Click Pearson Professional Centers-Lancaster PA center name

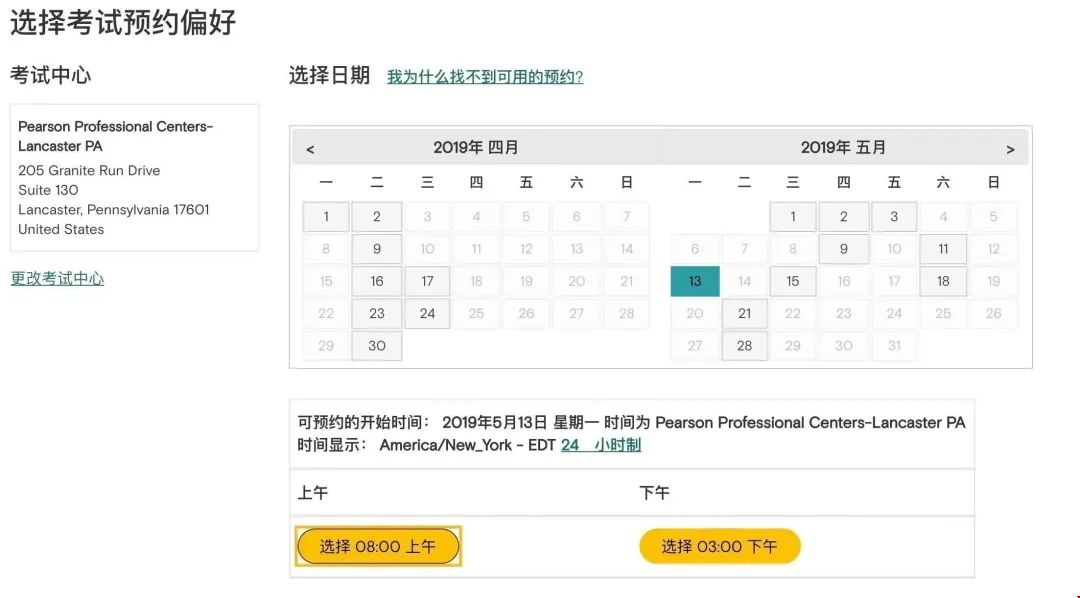tap(116, 136)
